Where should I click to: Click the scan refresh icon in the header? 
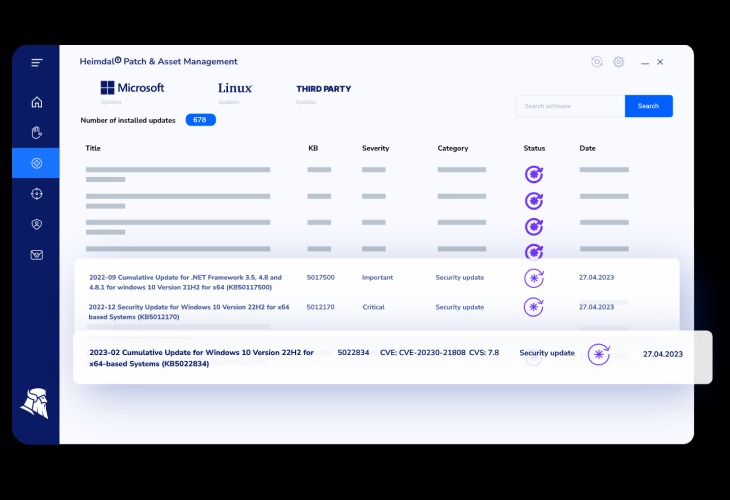coord(597,62)
